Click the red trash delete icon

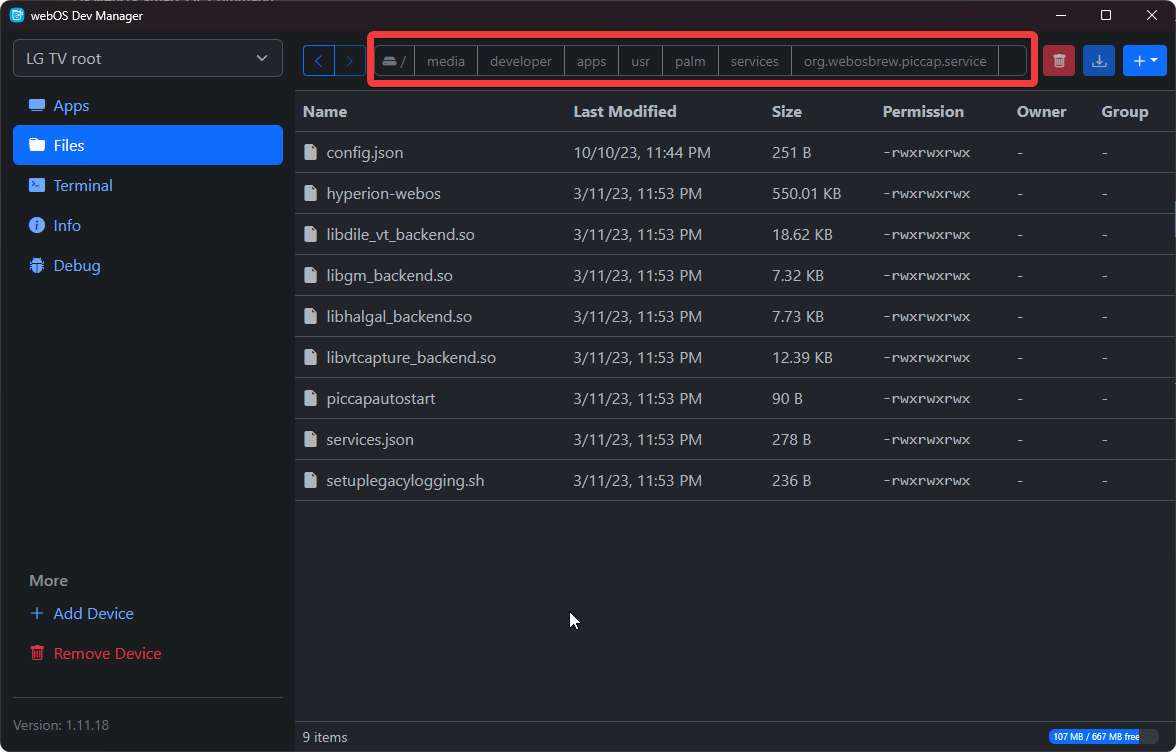tap(1059, 60)
